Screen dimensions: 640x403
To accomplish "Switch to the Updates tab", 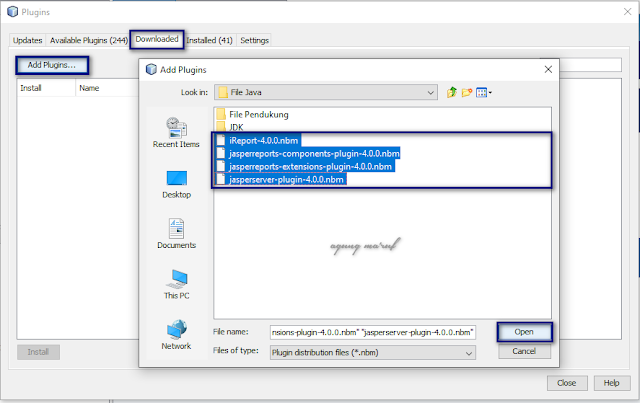I will [27, 40].
